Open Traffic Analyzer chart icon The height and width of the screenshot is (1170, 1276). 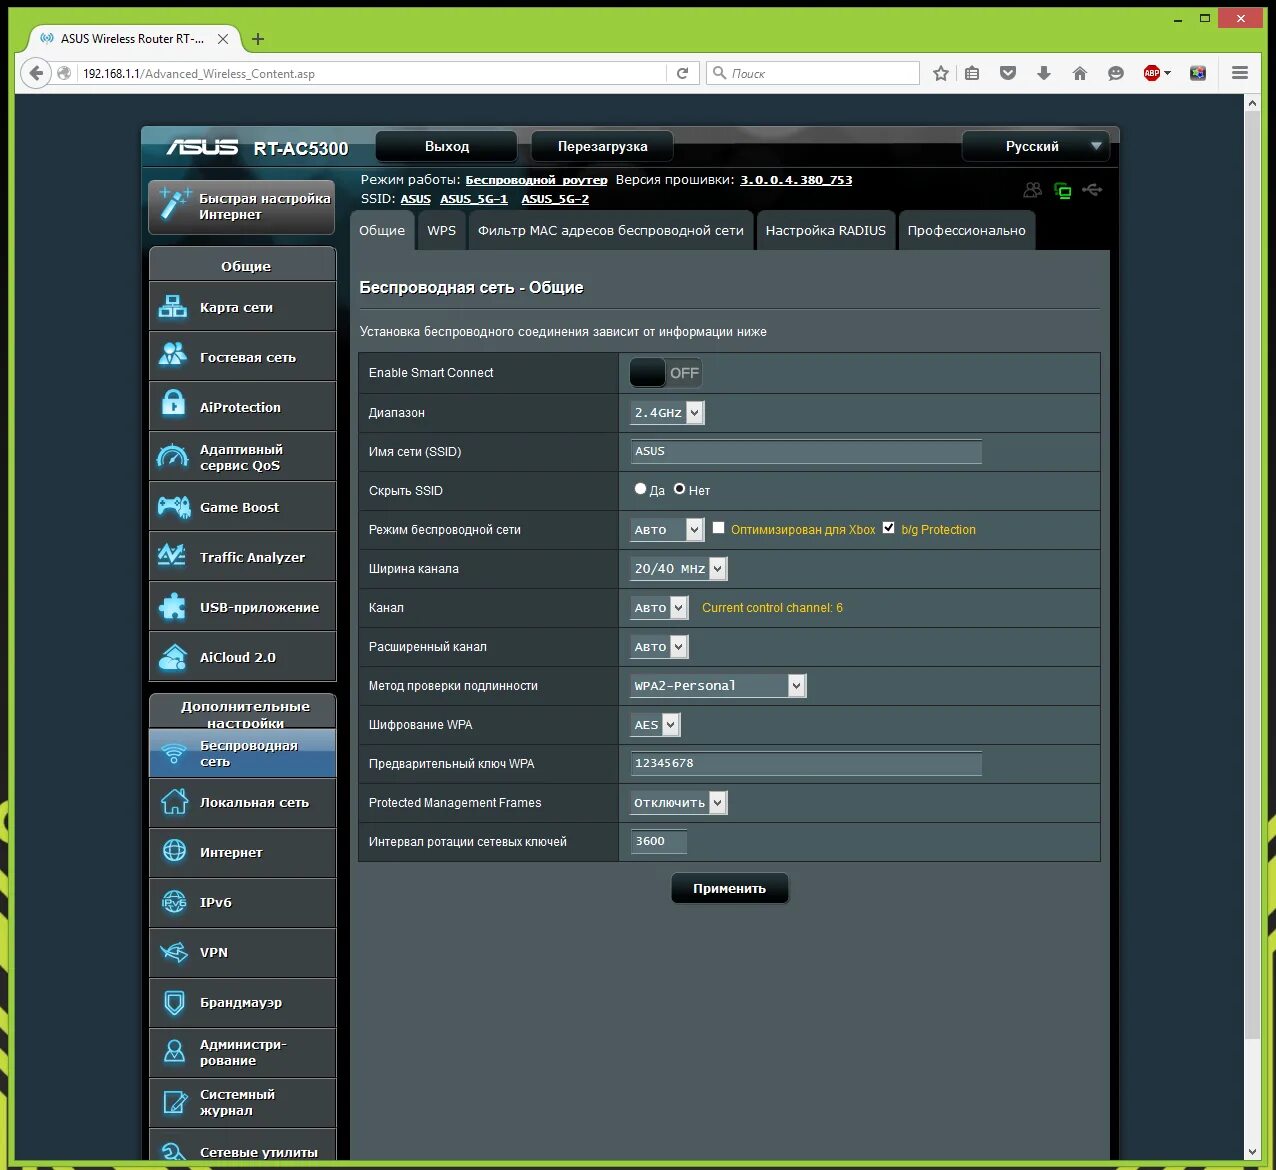tap(172, 555)
